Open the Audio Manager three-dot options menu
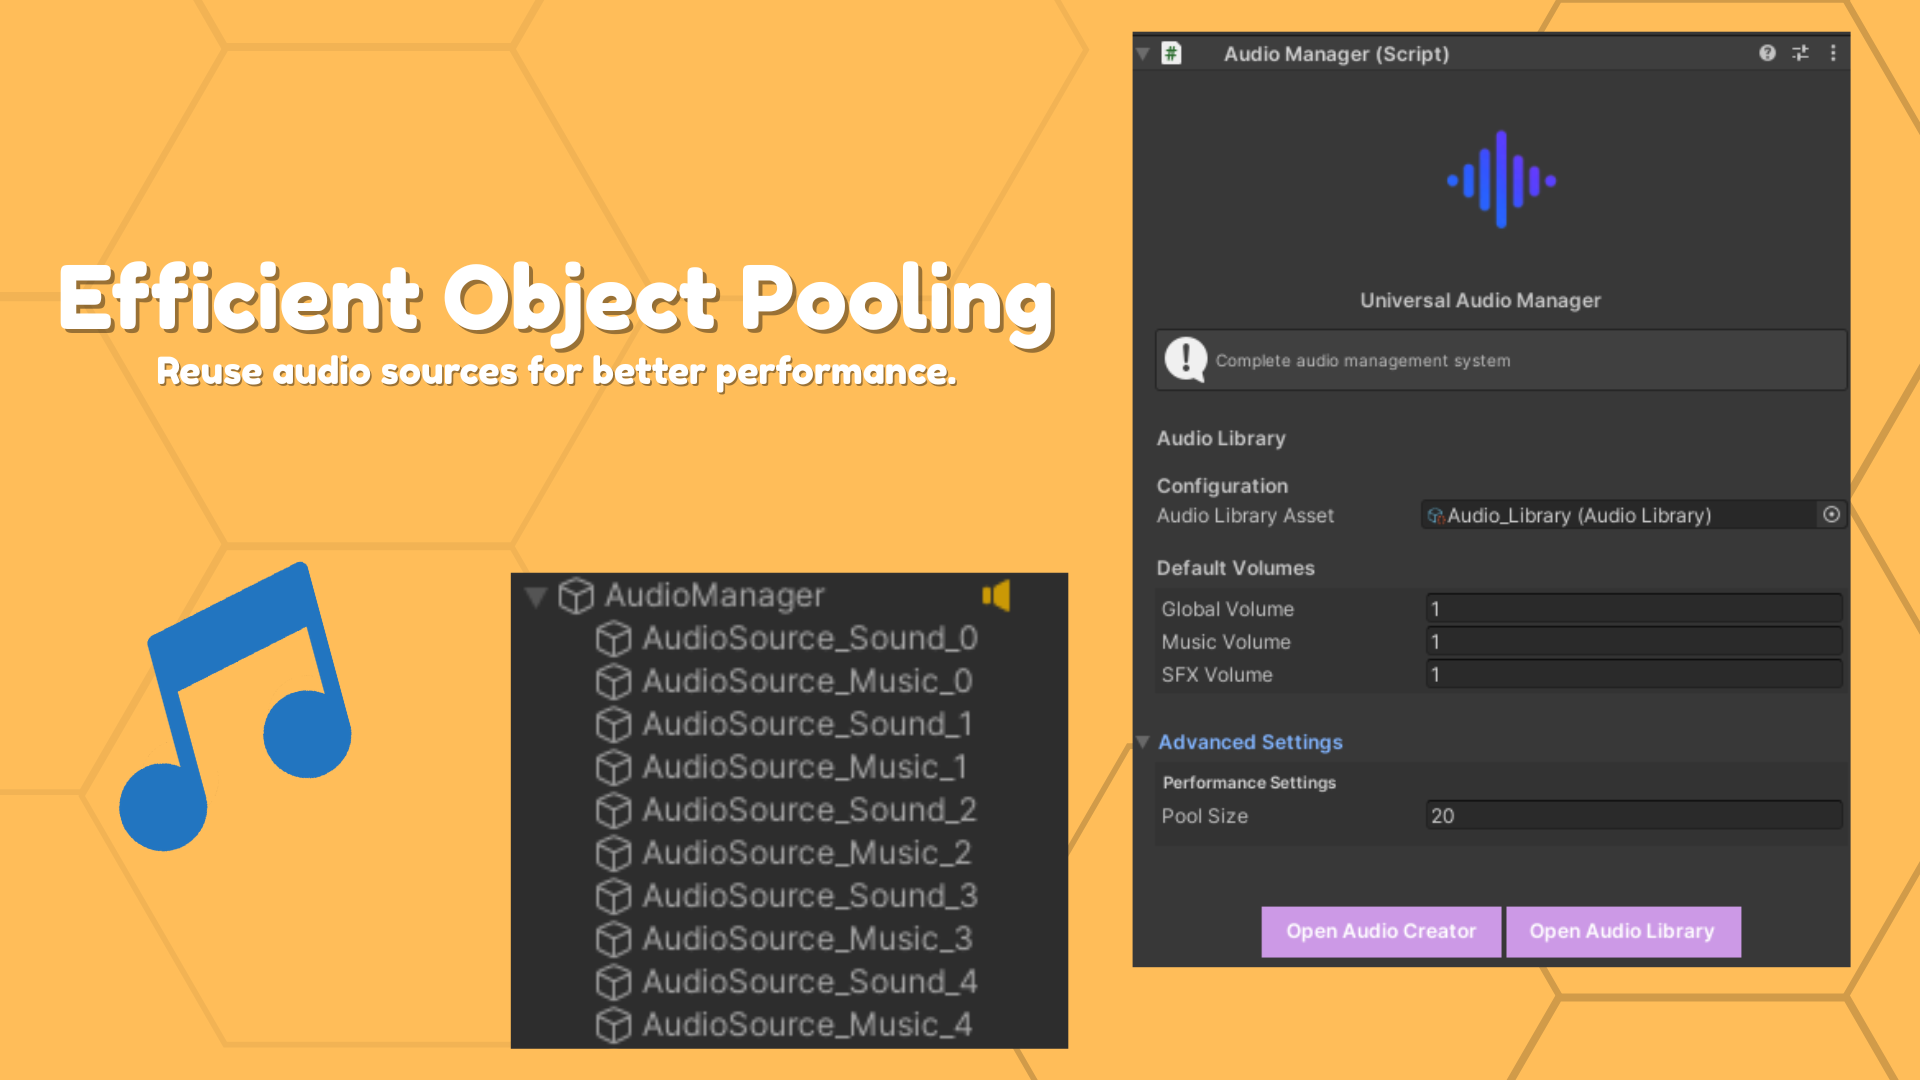The height and width of the screenshot is (1080, 1920). click(x=1833, y=53)
